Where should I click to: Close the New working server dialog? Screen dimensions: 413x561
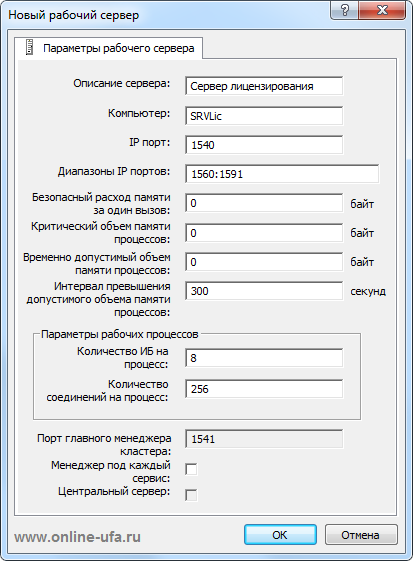coord(382,10)
